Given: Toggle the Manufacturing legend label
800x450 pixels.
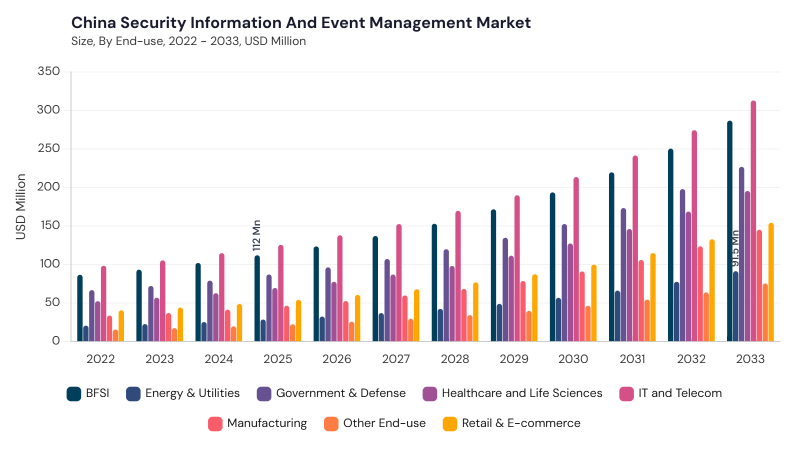Looking at the screenshot, I should [267, 423].
